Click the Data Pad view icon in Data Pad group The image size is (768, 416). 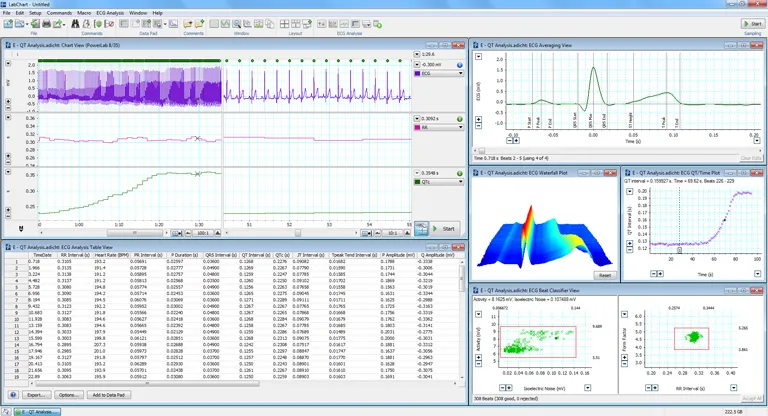(124, 24)
